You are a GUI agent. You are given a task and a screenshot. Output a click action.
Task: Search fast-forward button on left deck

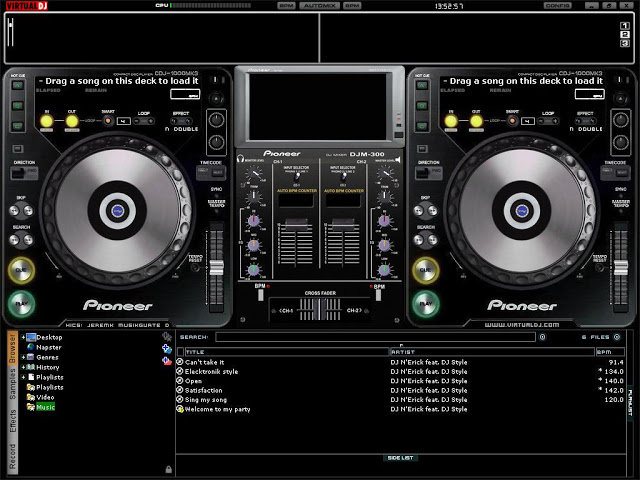coord(28,240)
